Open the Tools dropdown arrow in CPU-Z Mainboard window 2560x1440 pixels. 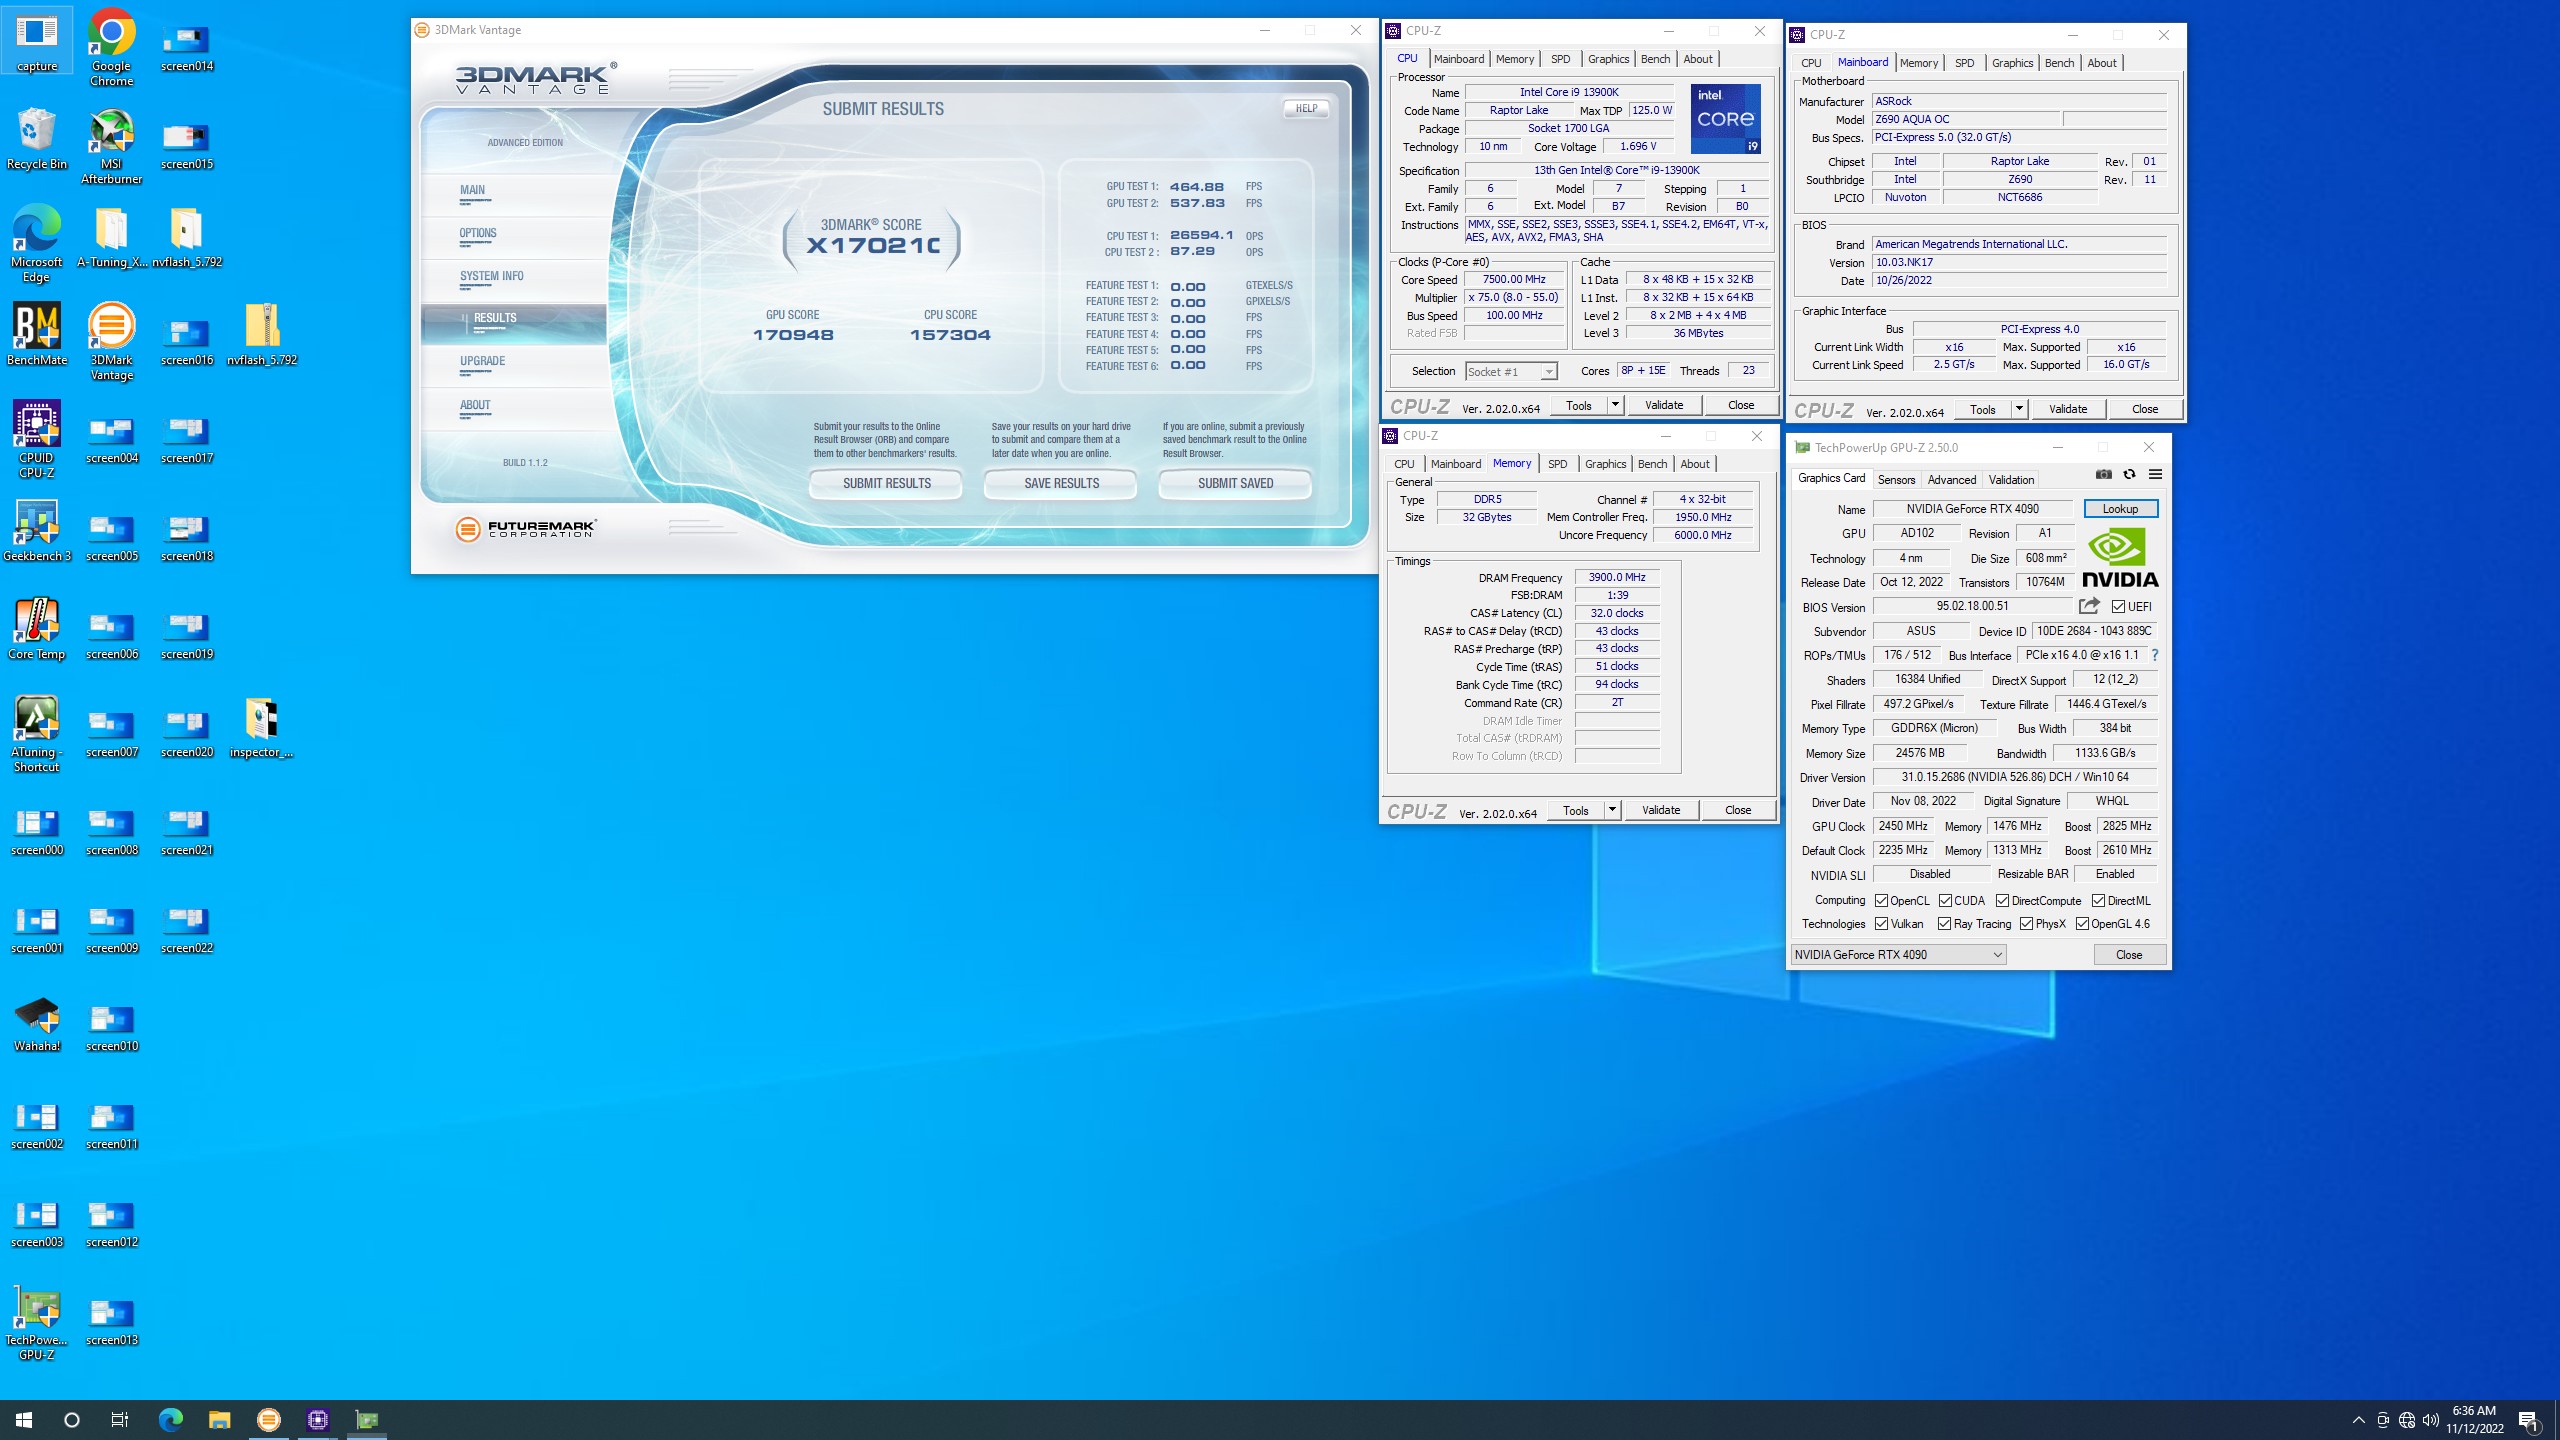point(2018,409)
